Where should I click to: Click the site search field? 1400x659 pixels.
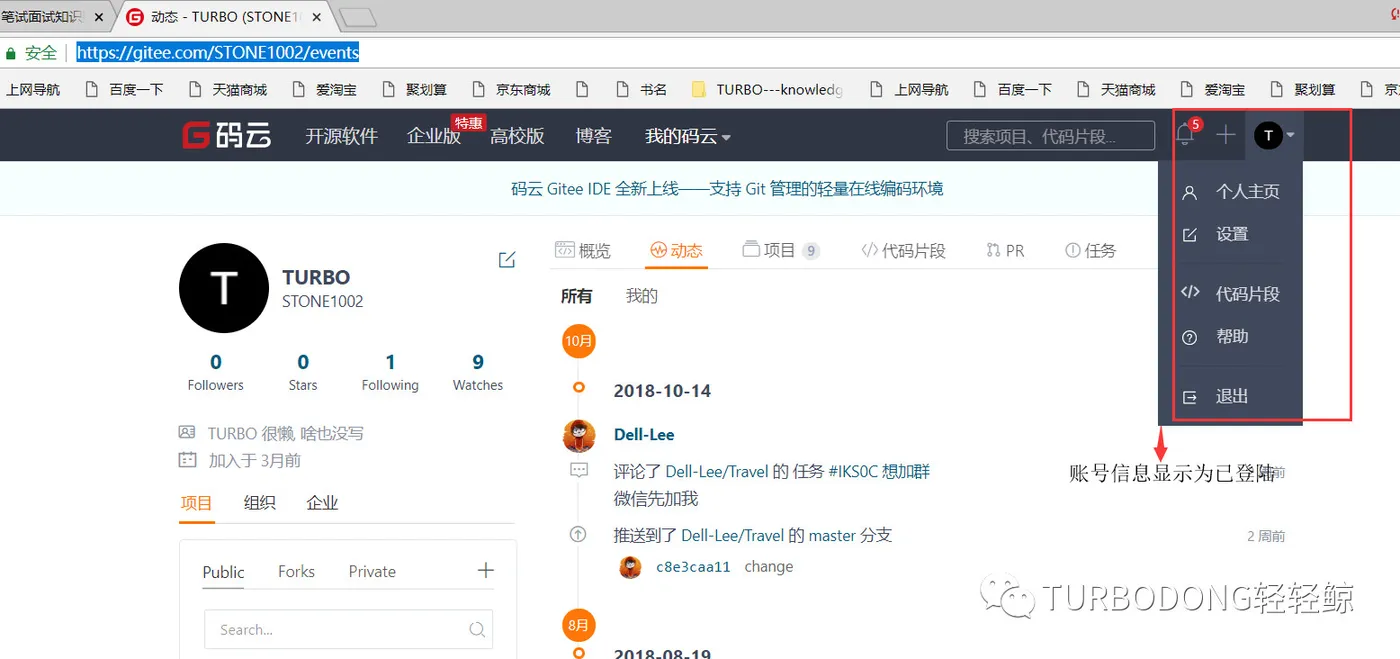coord(1052,136)
